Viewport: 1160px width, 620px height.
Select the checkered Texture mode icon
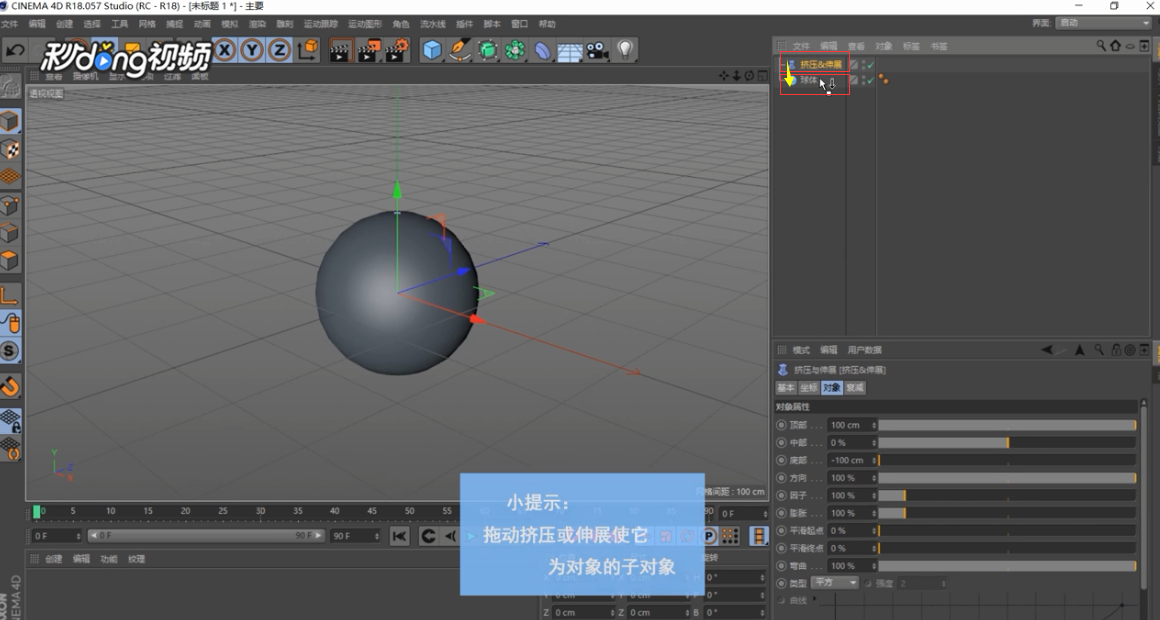coord(10,149)
